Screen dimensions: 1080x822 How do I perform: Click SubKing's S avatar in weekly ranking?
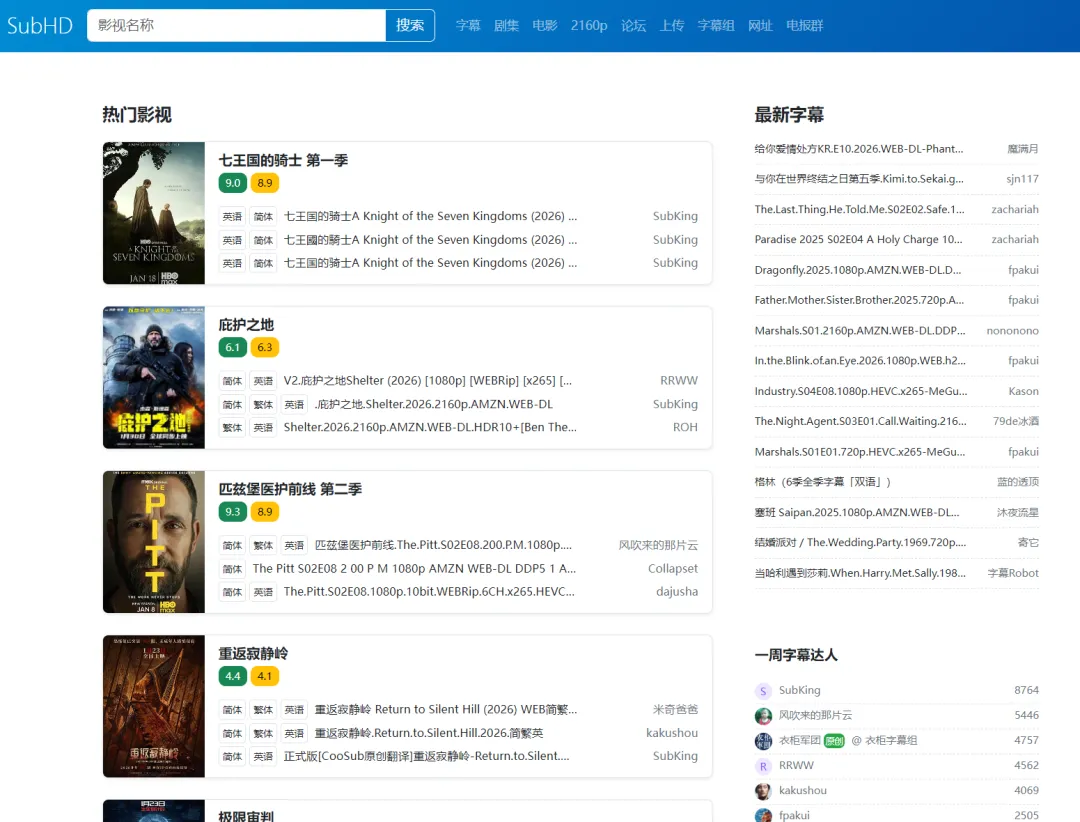click(763, 691)
